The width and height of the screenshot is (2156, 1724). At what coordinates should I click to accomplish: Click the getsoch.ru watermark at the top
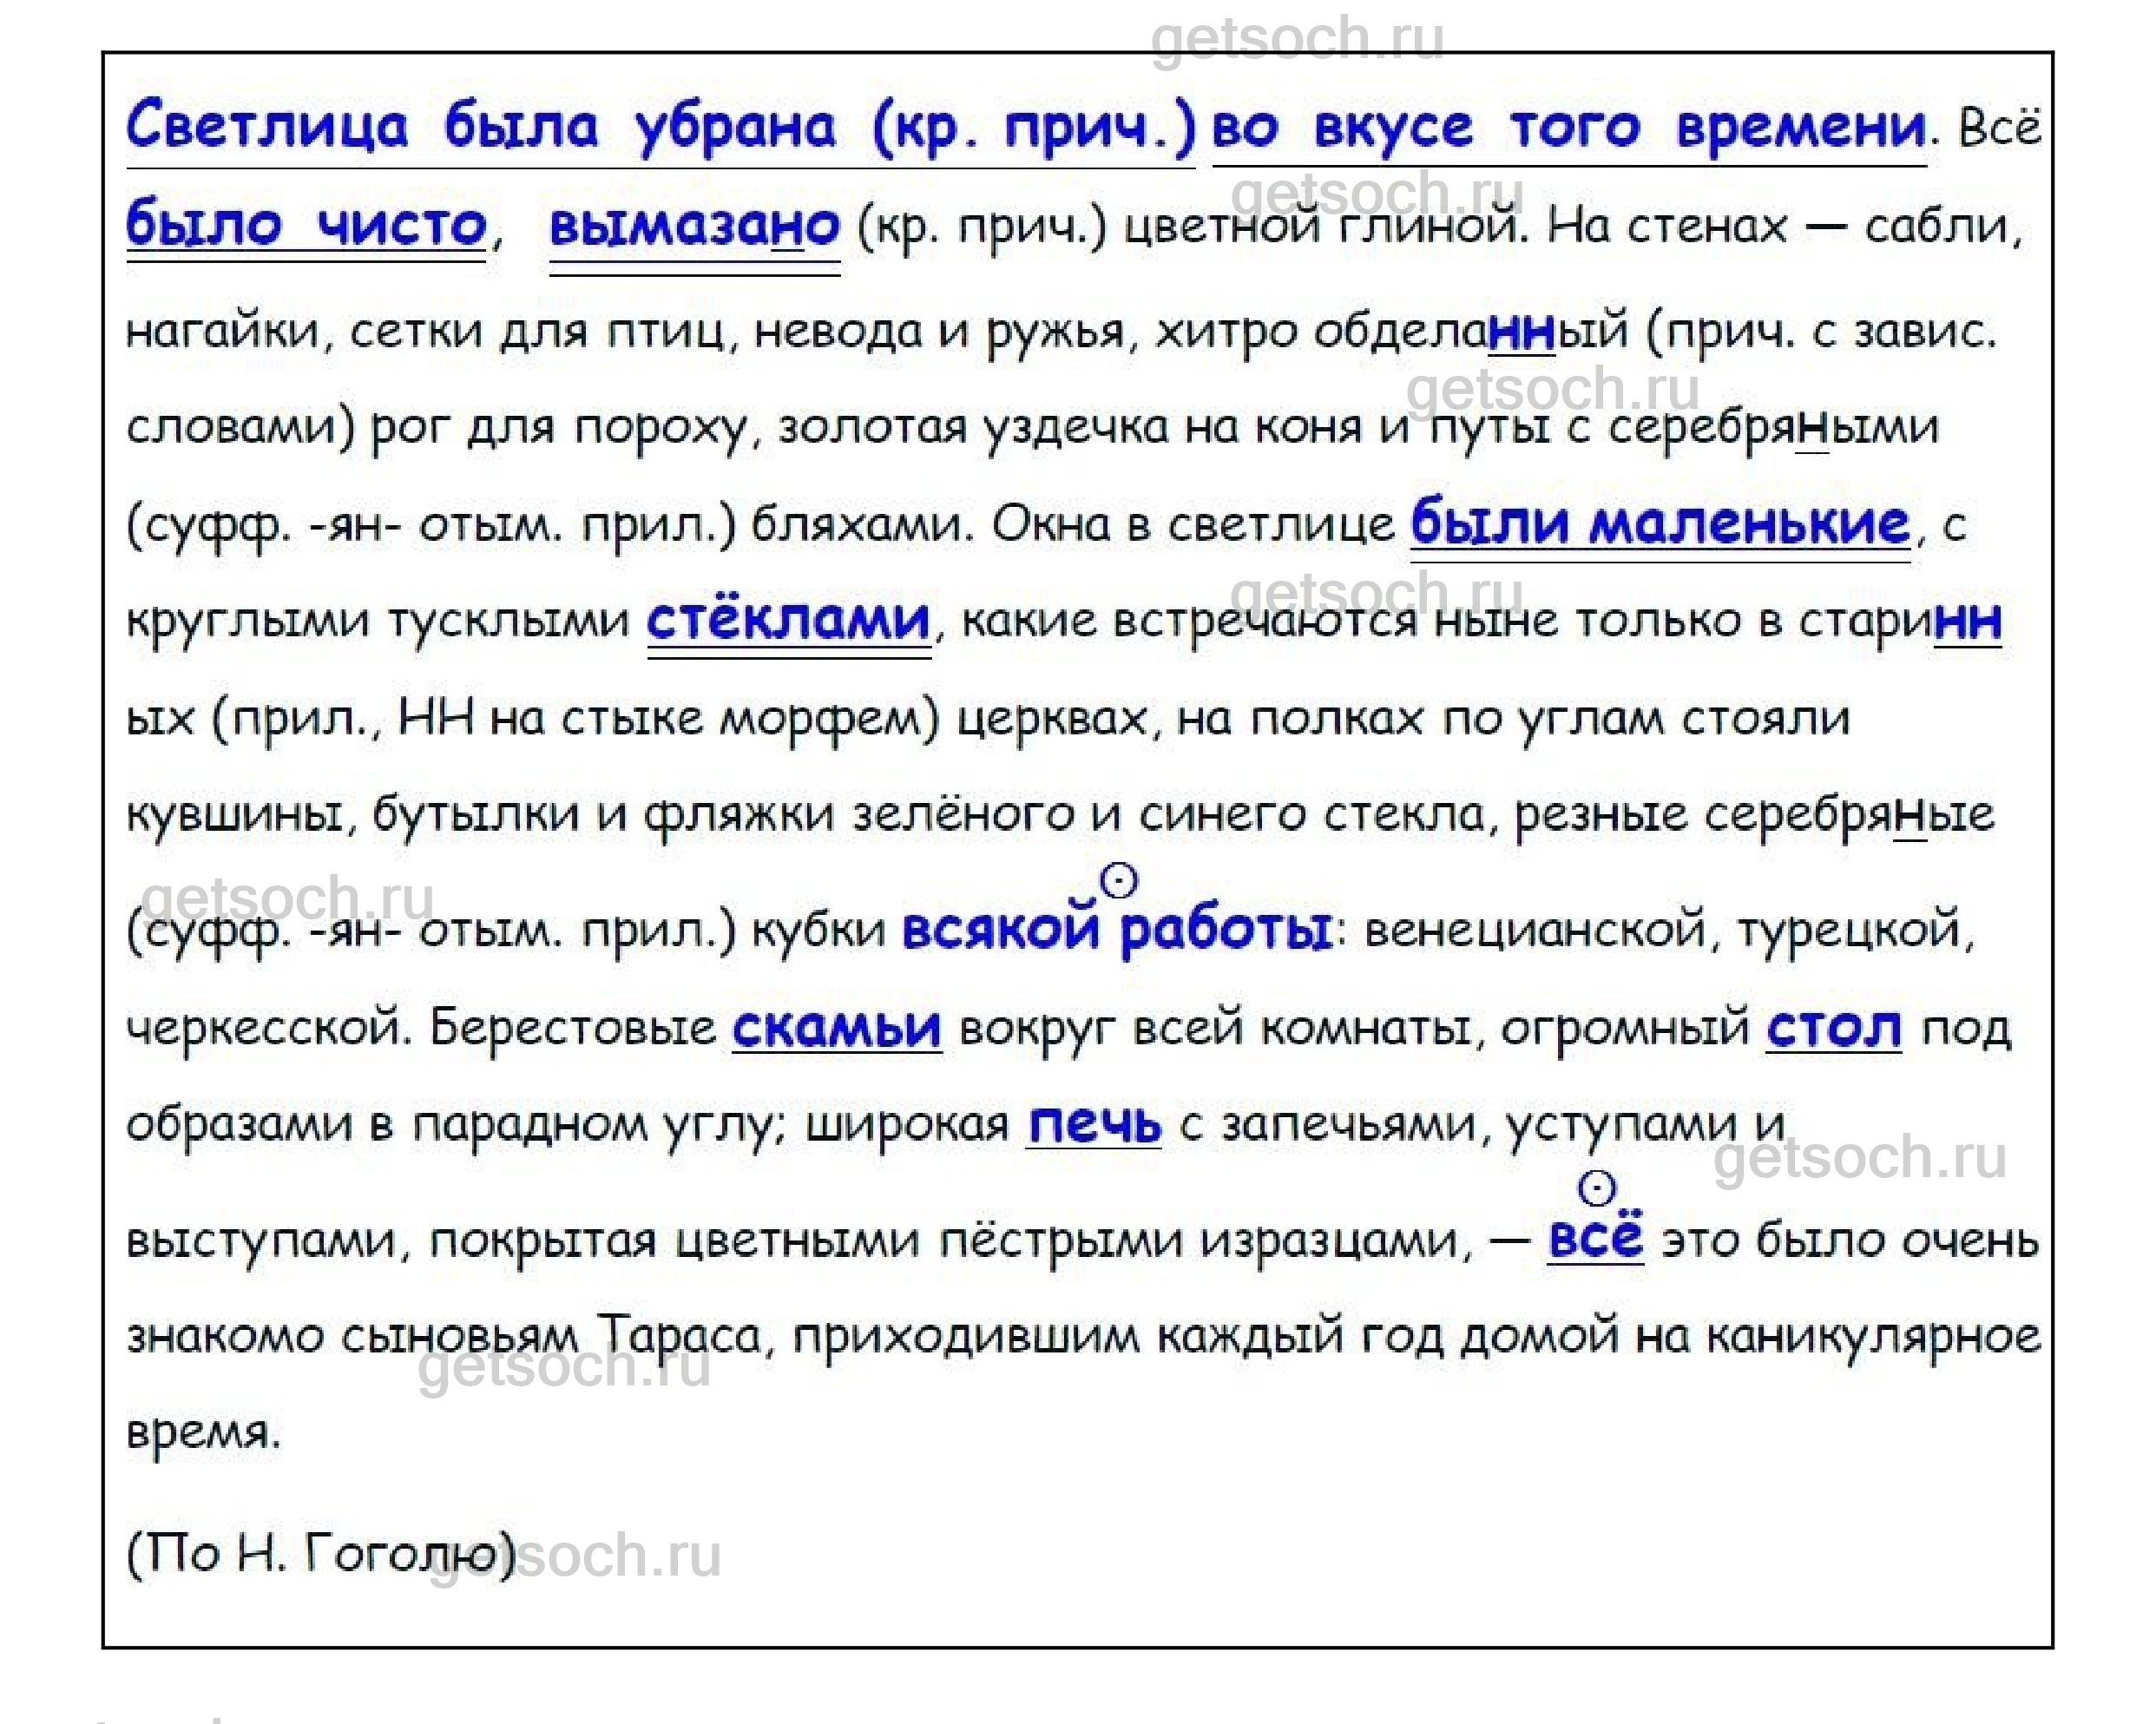pos(1296,38)
